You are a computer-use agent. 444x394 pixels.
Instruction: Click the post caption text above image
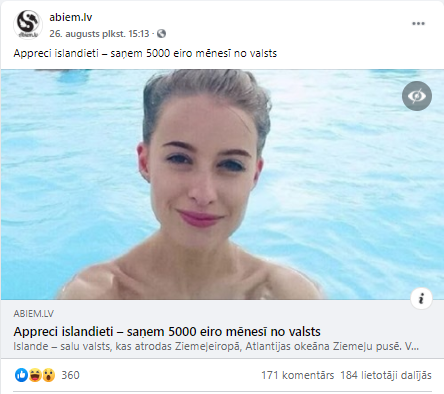click(x=145, y=53)
